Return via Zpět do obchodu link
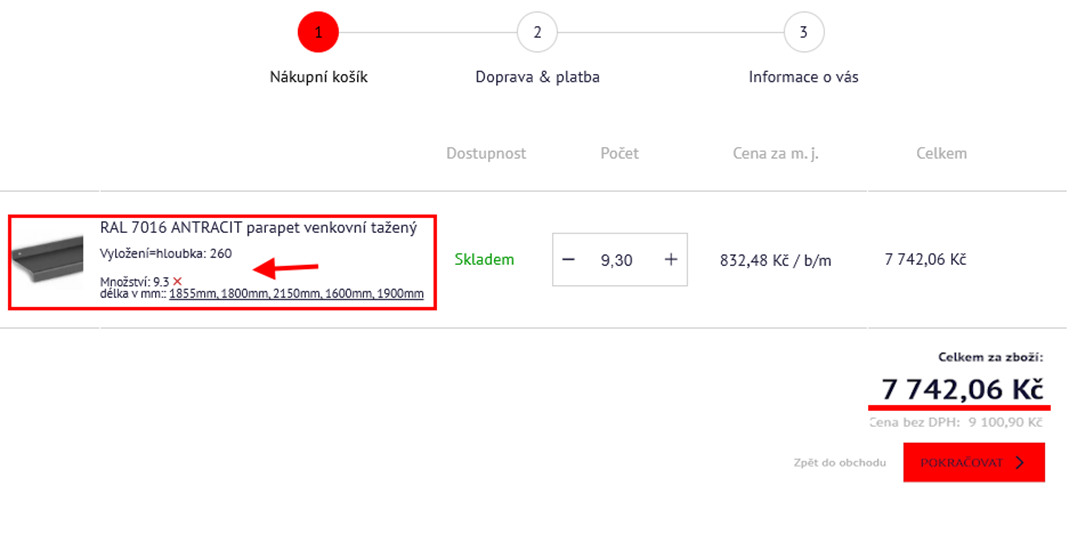The width and height of the screenshot is (1069, 534). point(838,463)
